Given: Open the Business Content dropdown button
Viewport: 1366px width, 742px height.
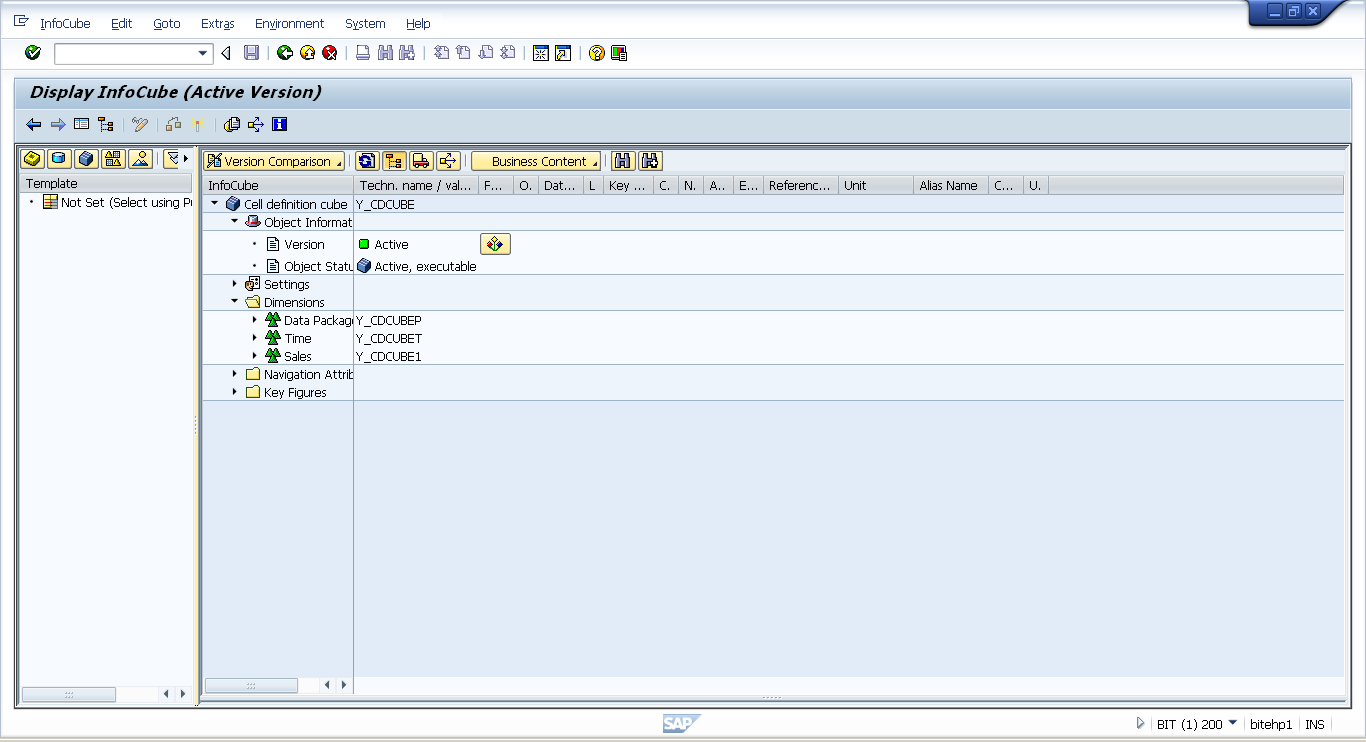Looking at the screenshot, I should (x=536, y=161).
